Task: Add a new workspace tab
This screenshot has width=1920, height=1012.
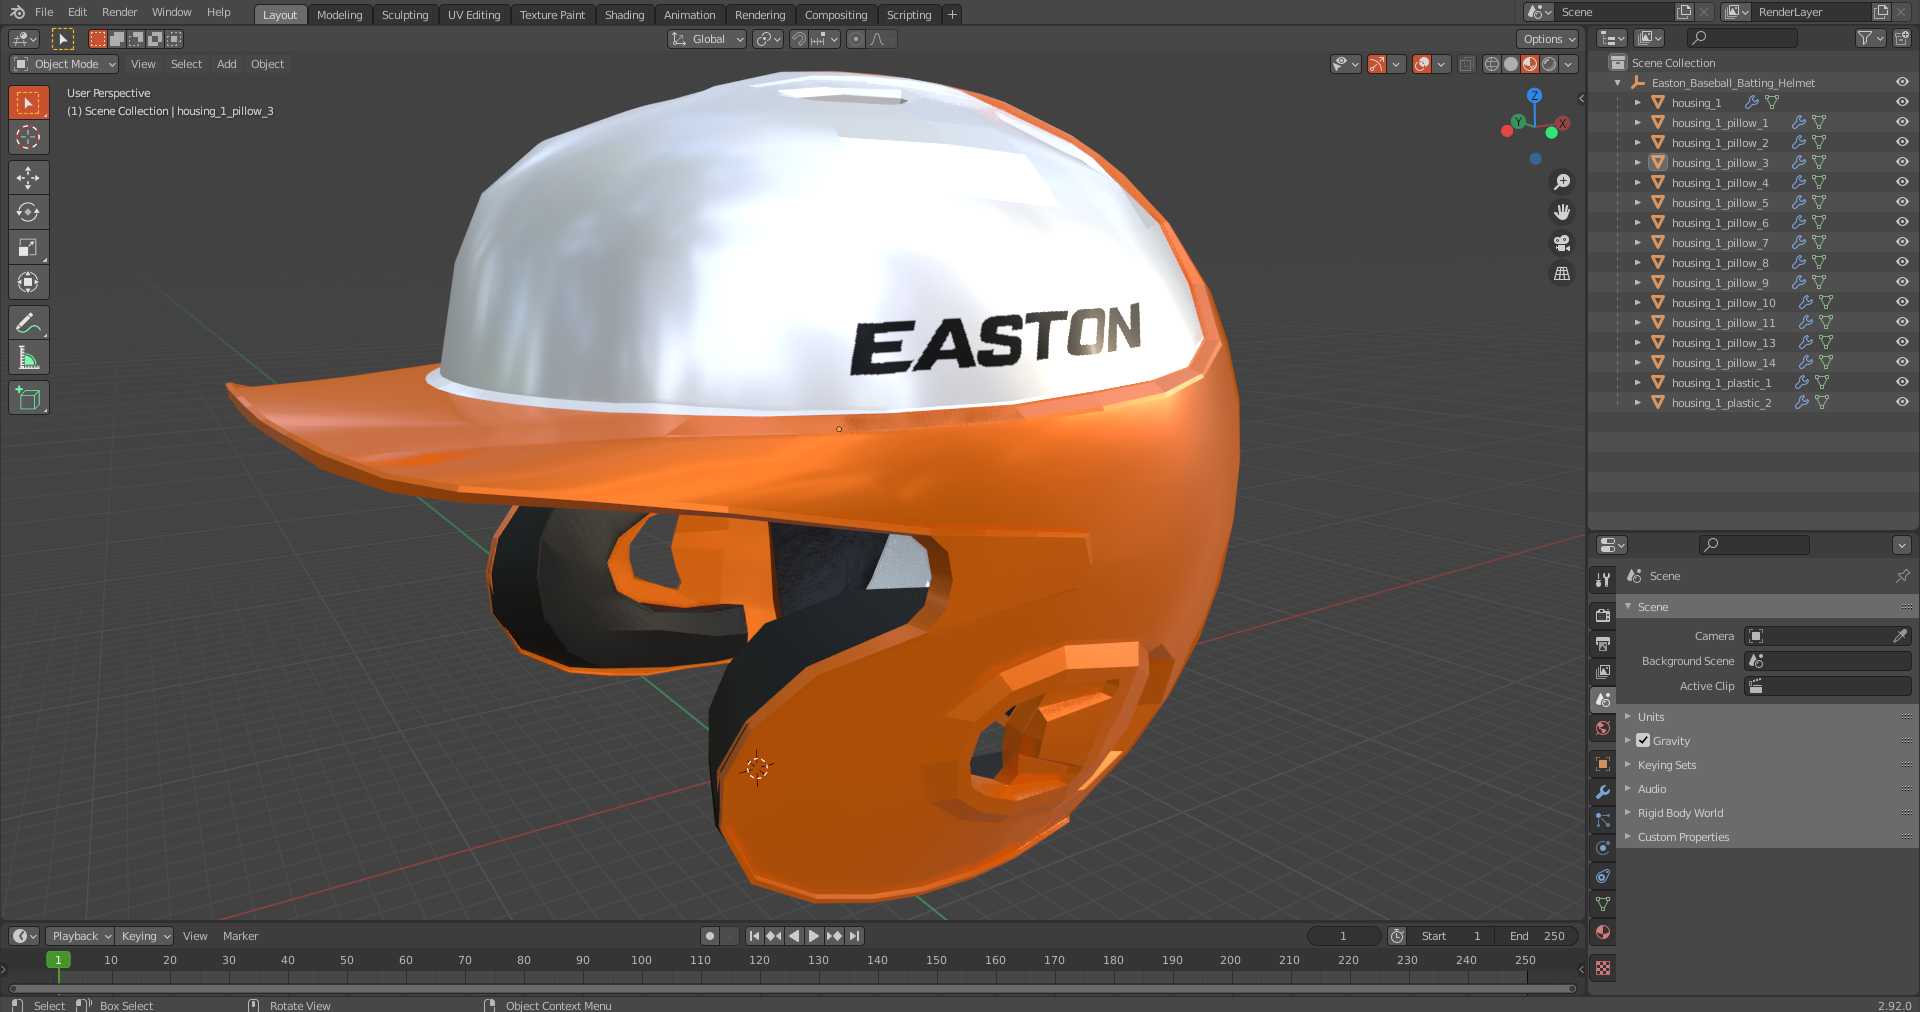Action: point(952,14)
